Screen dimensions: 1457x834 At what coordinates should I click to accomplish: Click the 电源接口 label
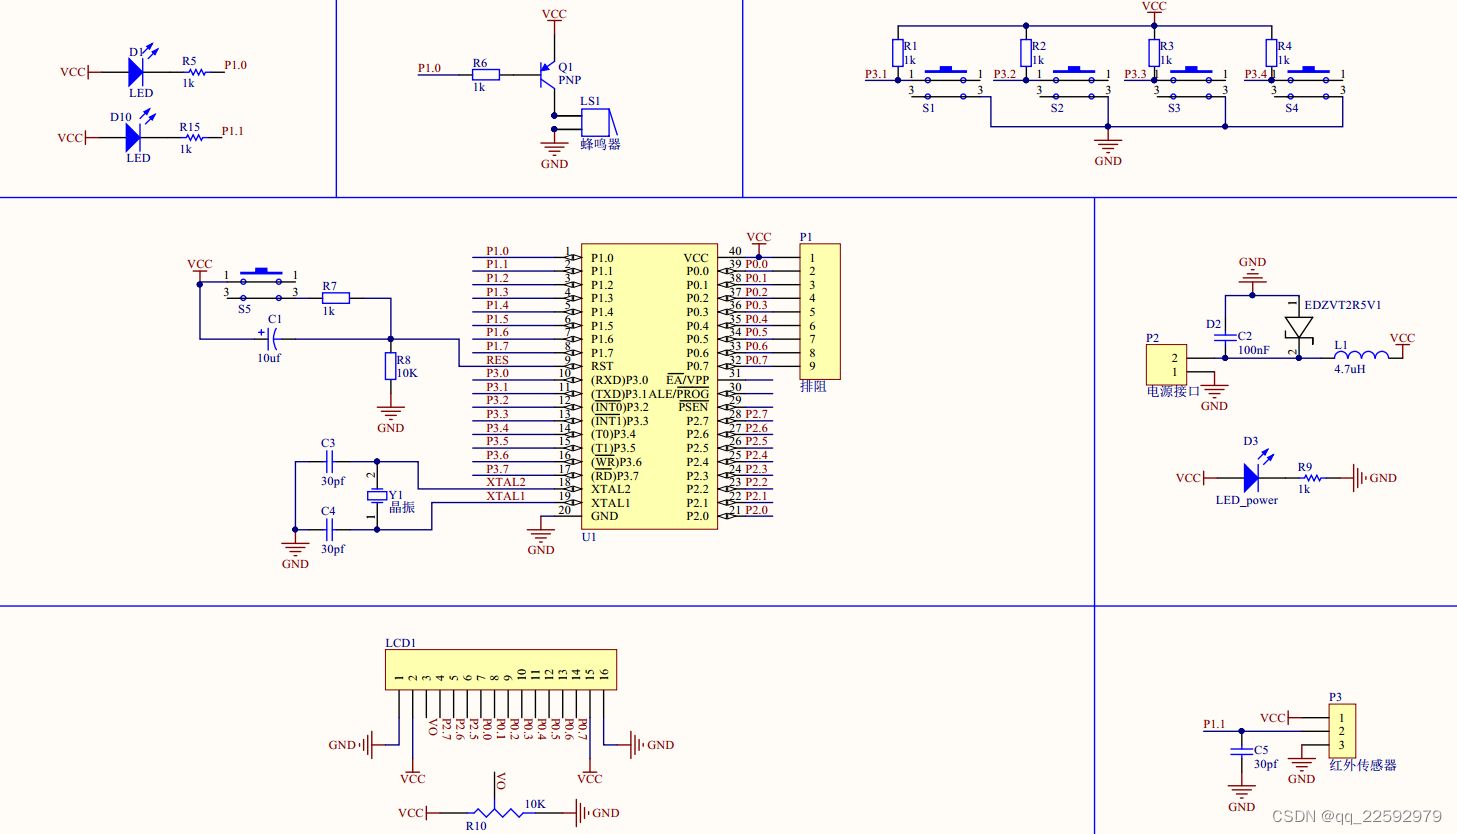click(1173, 391)
